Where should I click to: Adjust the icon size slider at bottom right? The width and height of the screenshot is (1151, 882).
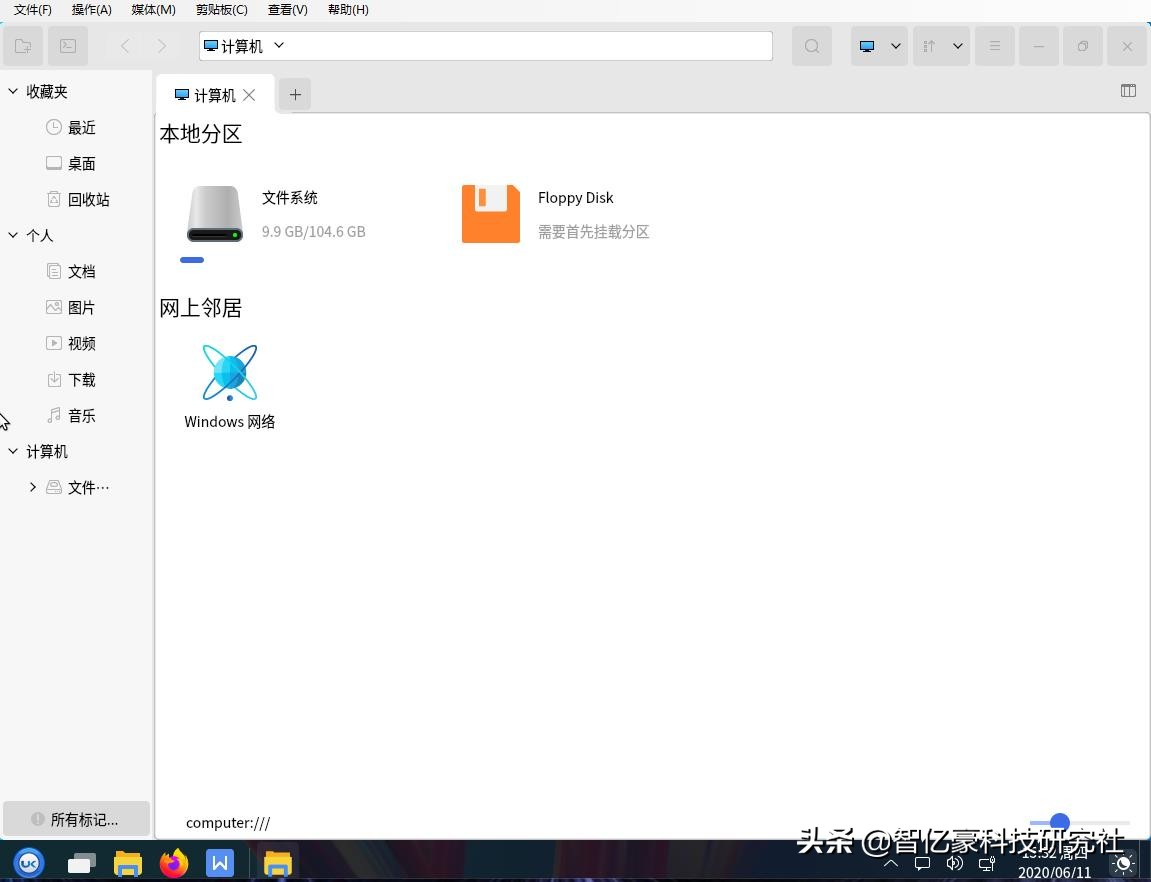point(1059,821)
